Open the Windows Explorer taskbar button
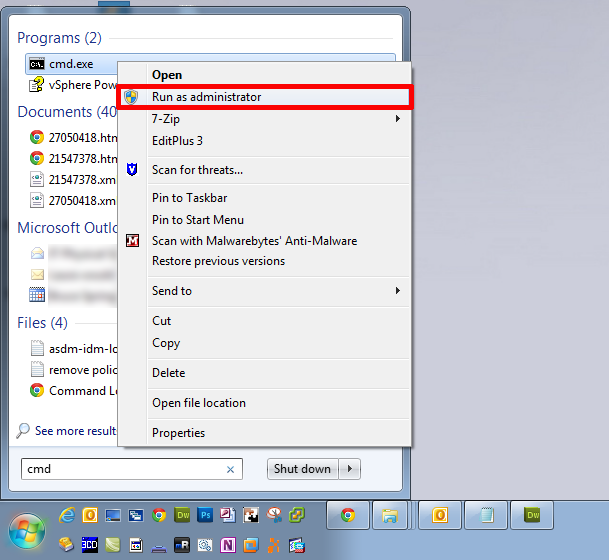This screenshot has width=609, height=560. tap(390, 515)
